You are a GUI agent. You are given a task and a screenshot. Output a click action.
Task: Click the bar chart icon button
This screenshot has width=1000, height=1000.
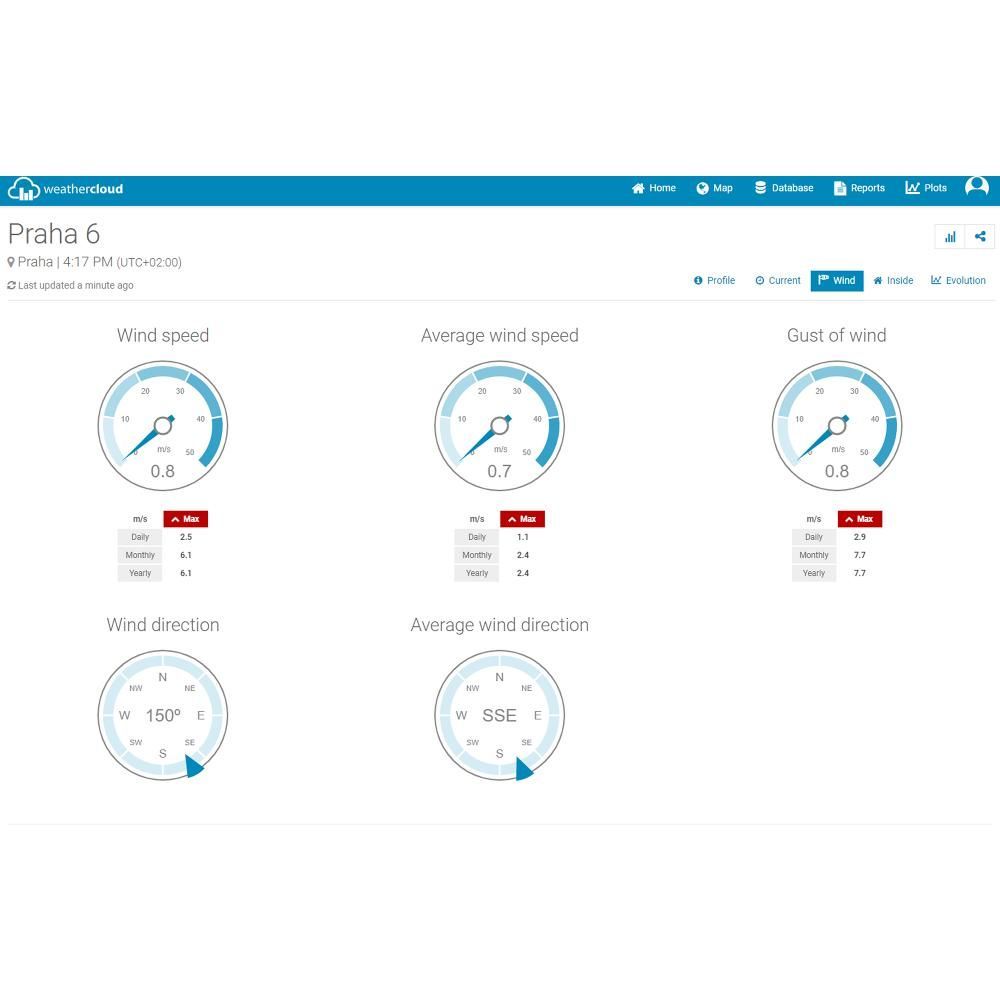tap(950, 237)
